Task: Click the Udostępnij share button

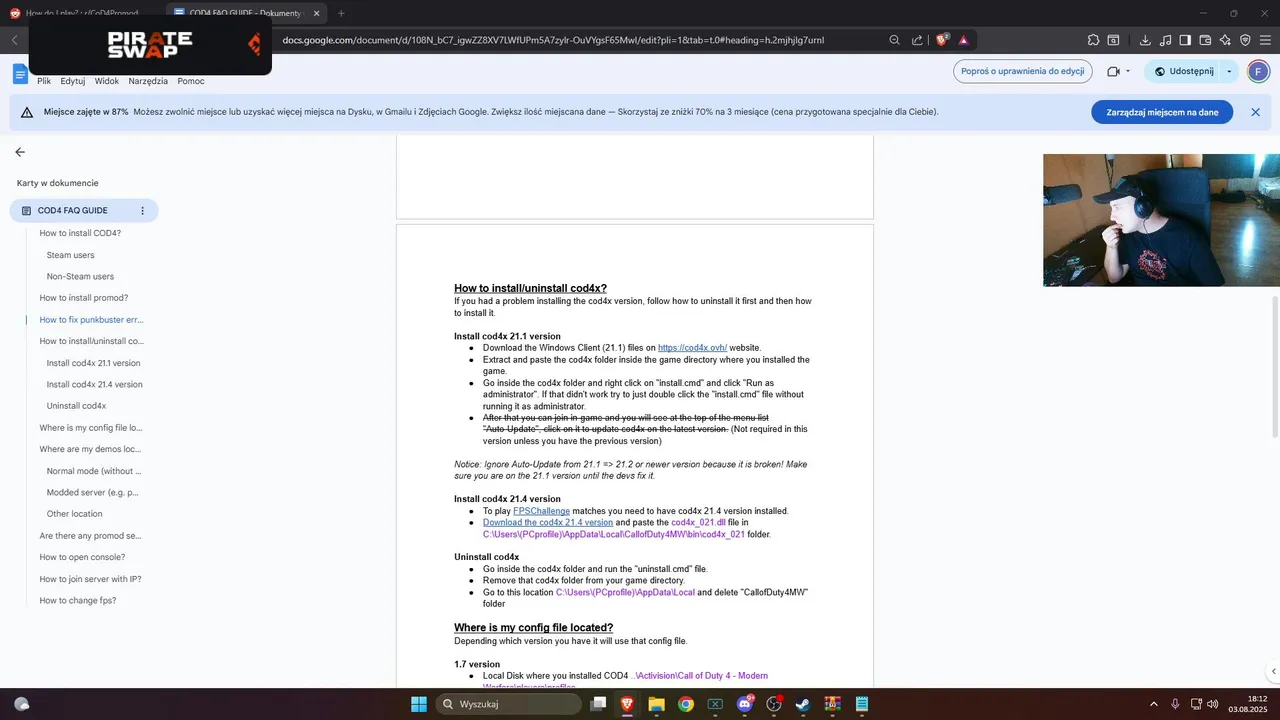Action: coord(1183,71)
